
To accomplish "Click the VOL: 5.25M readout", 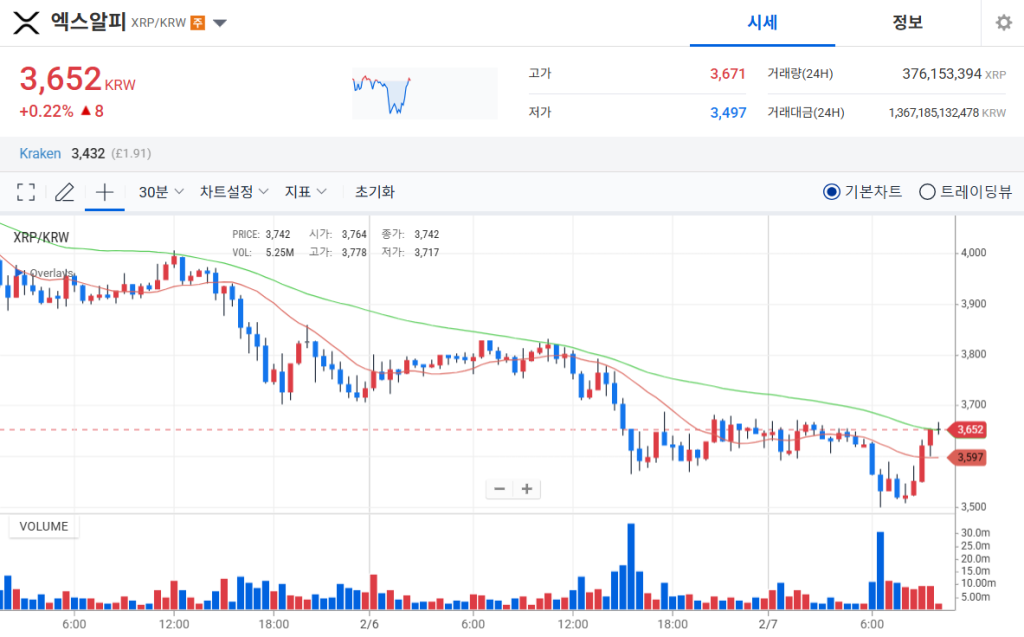I will click(263, 253).
